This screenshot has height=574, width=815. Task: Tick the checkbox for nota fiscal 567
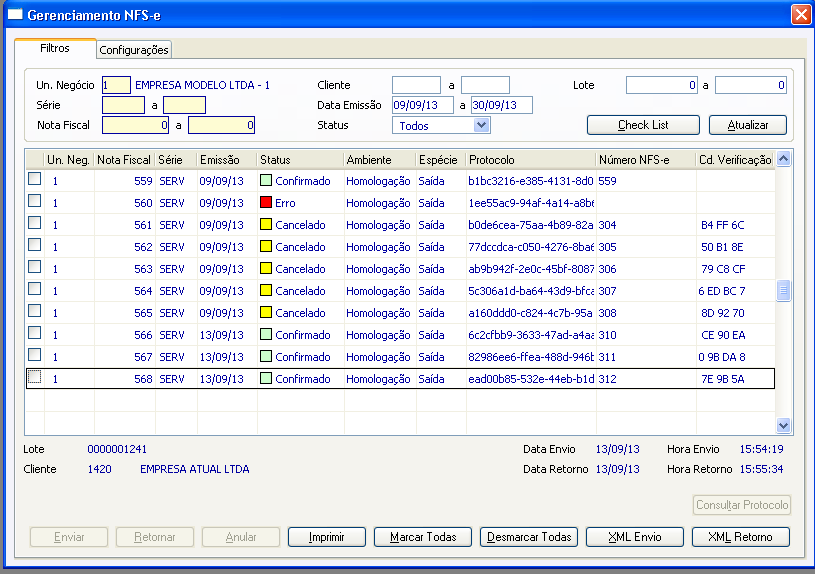click(35, 355)
